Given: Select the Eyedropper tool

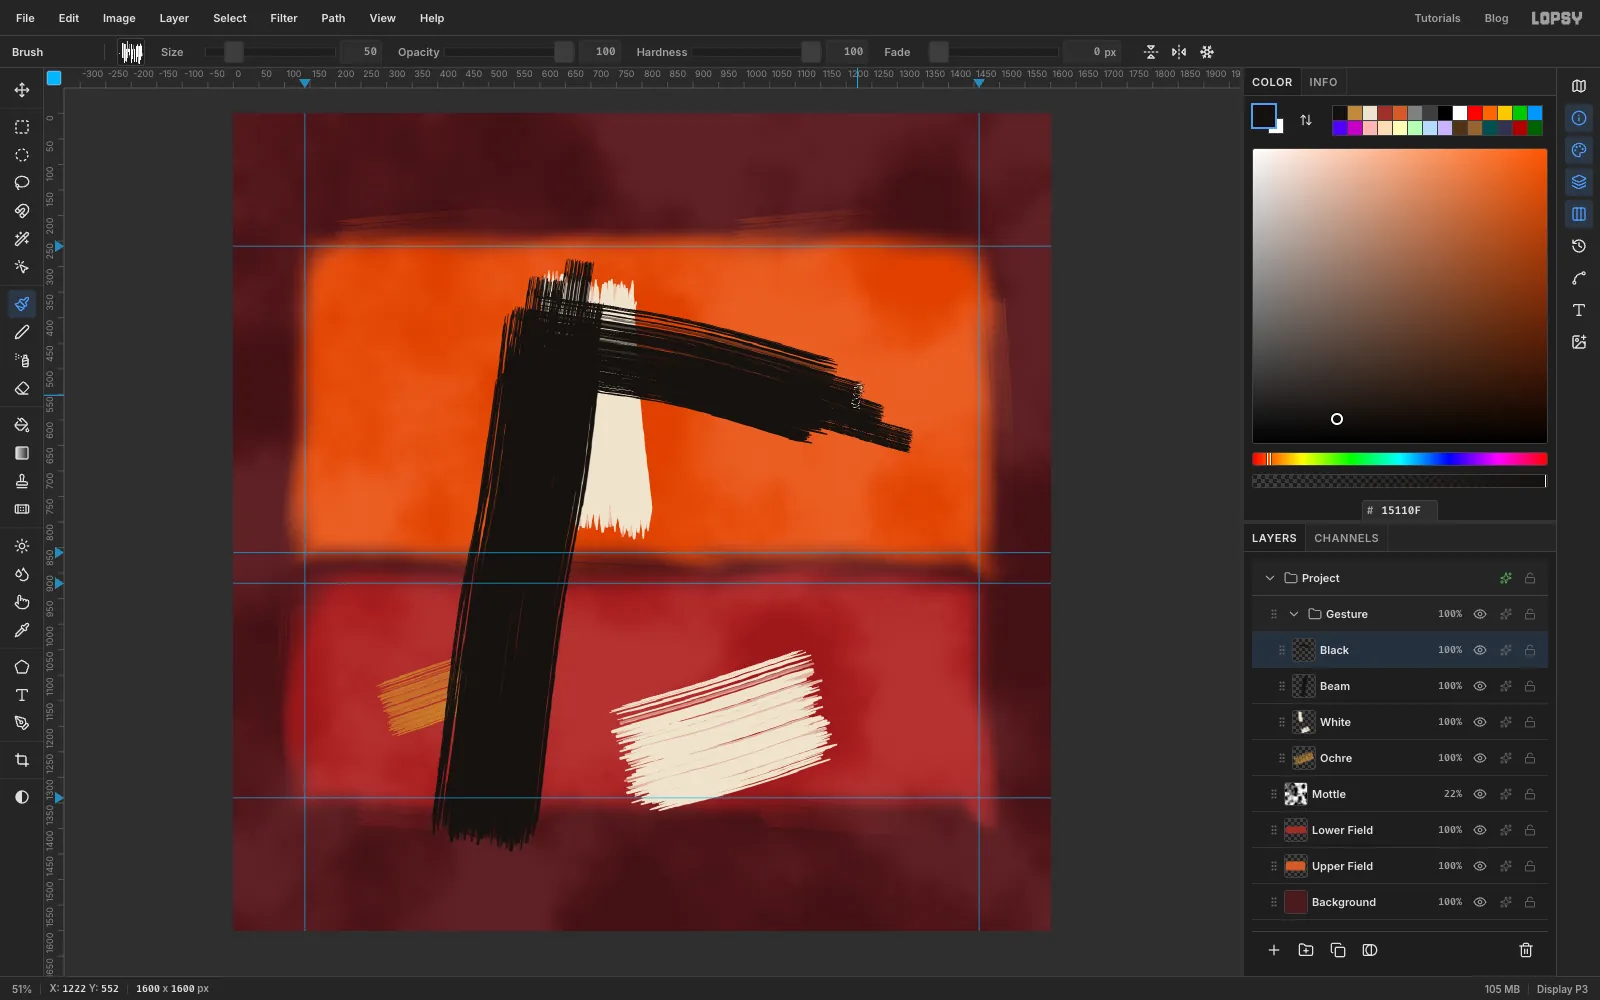Looking at the screenshot, I should (x=22, y=630).
